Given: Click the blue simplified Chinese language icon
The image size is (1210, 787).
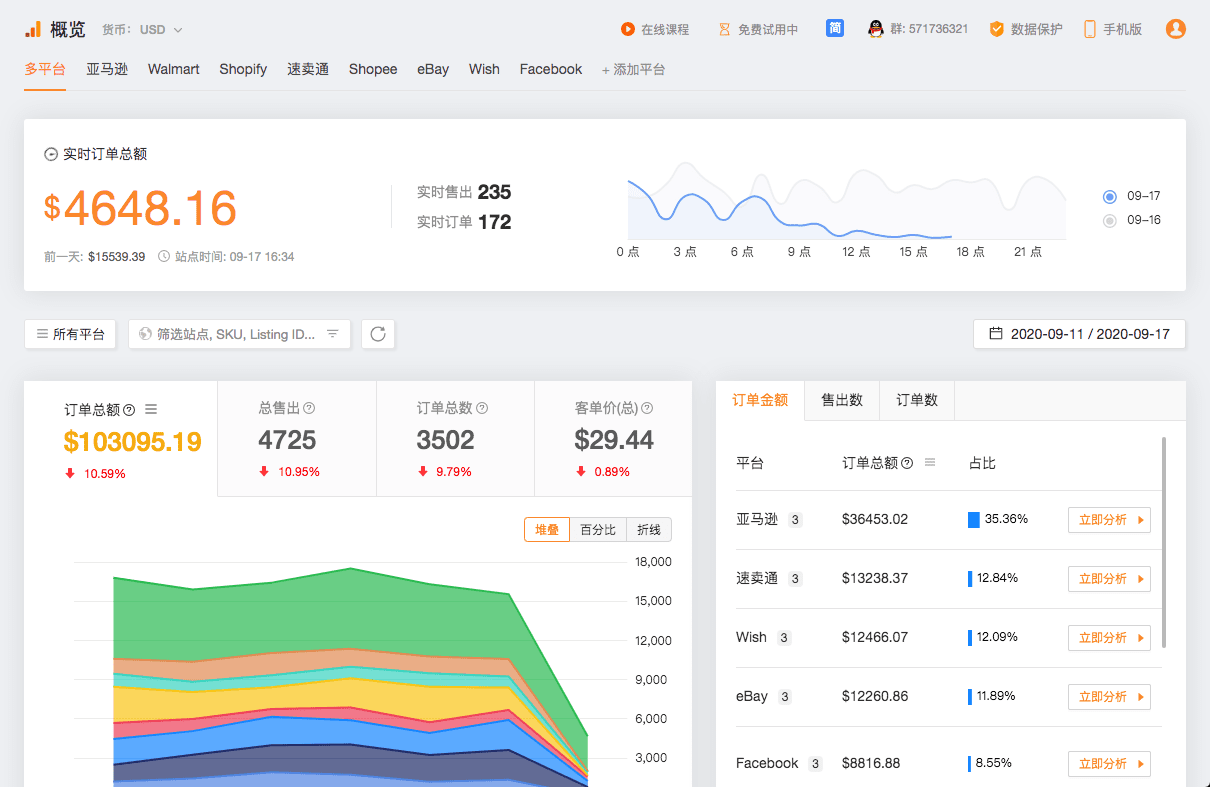Looking at the screenshot, I should point(835,28).
